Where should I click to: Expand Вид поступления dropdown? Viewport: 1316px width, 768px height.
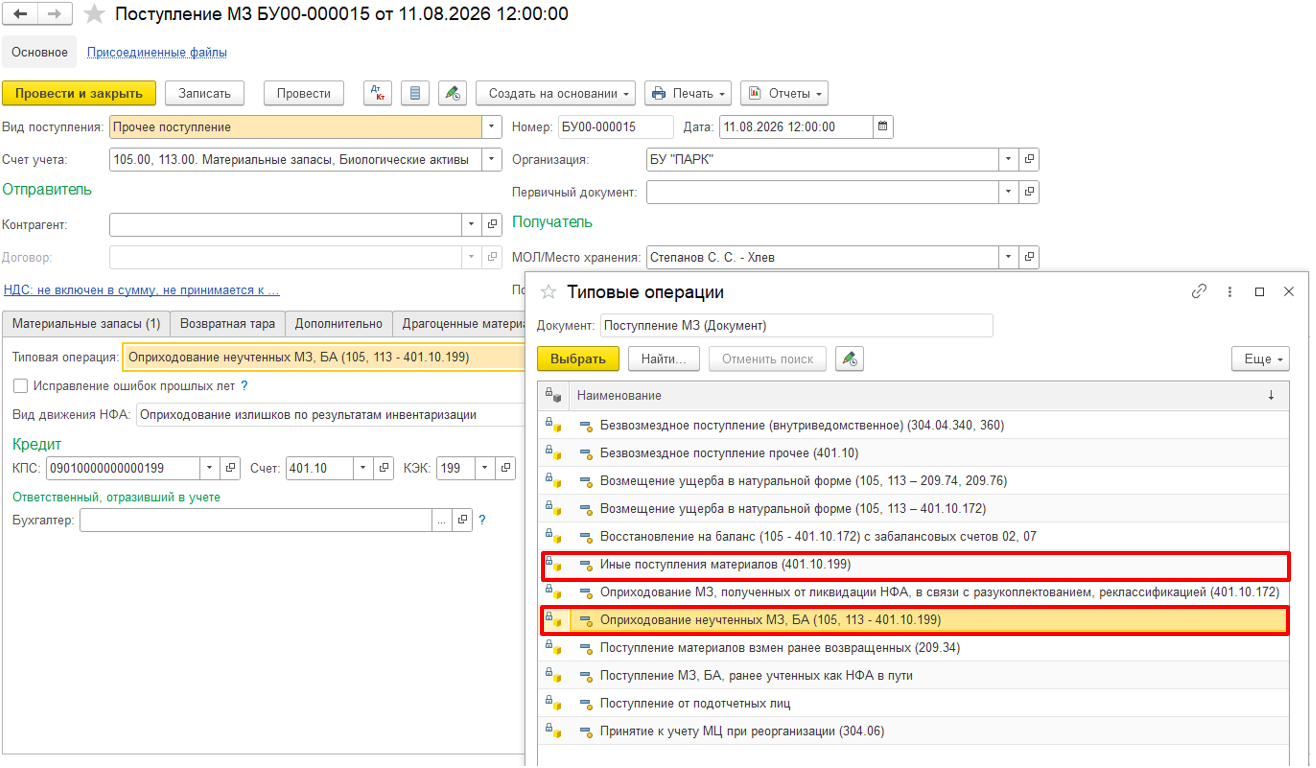coord(491,127)
